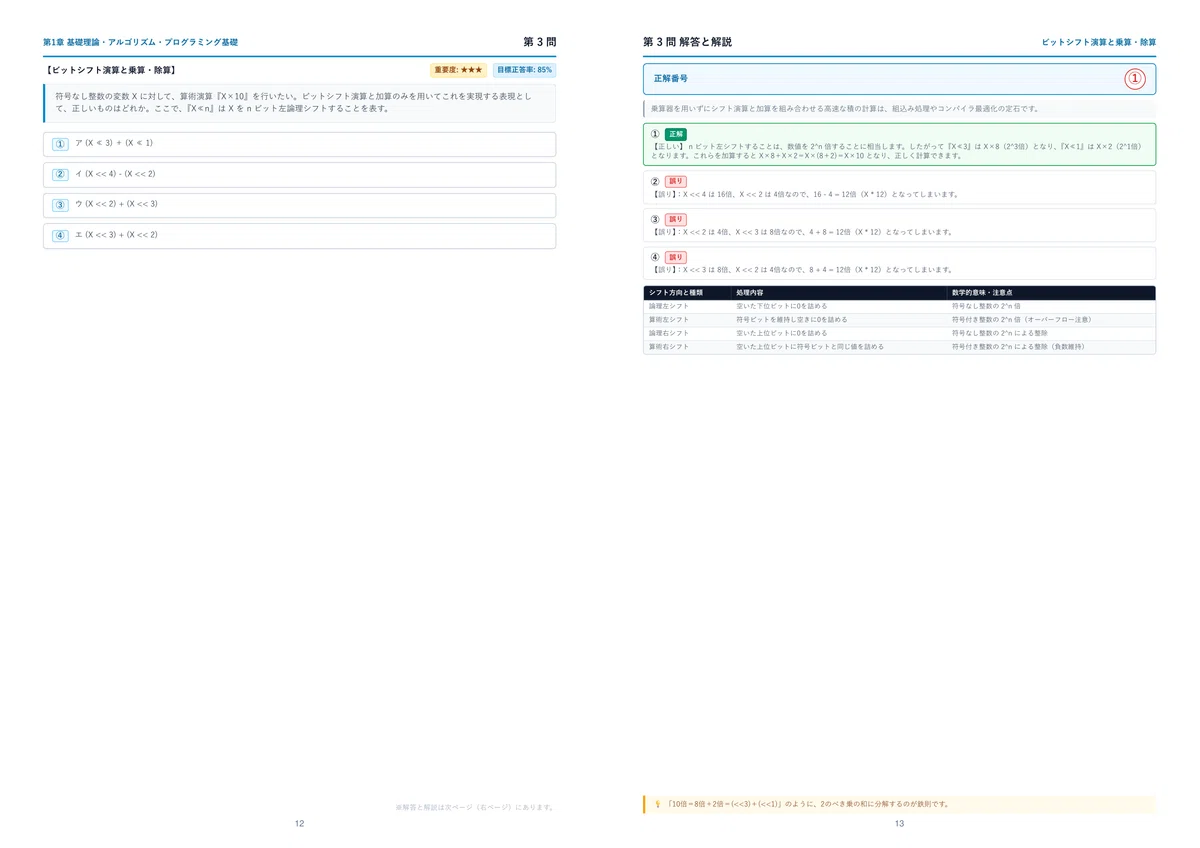Image resolution: width=1200 pixels, height=848 pixels.
Task: Click the chapter header 第1章 基礎理論・アルゴリズム・プログラミング基礎
Action: [140, 43]
